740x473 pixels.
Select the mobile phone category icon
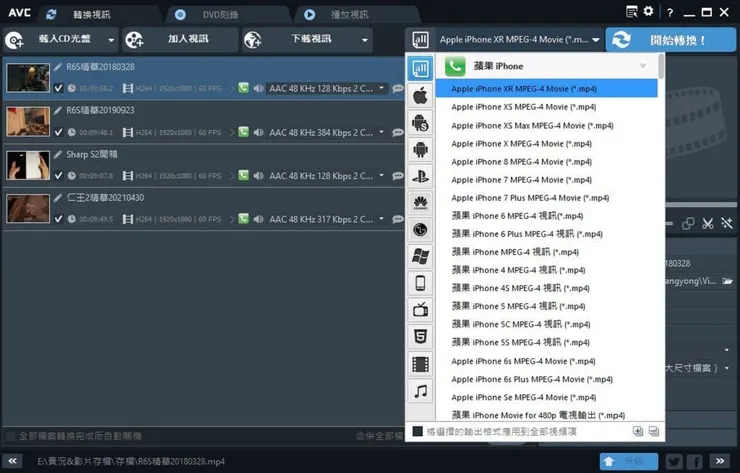pos(420,283)
